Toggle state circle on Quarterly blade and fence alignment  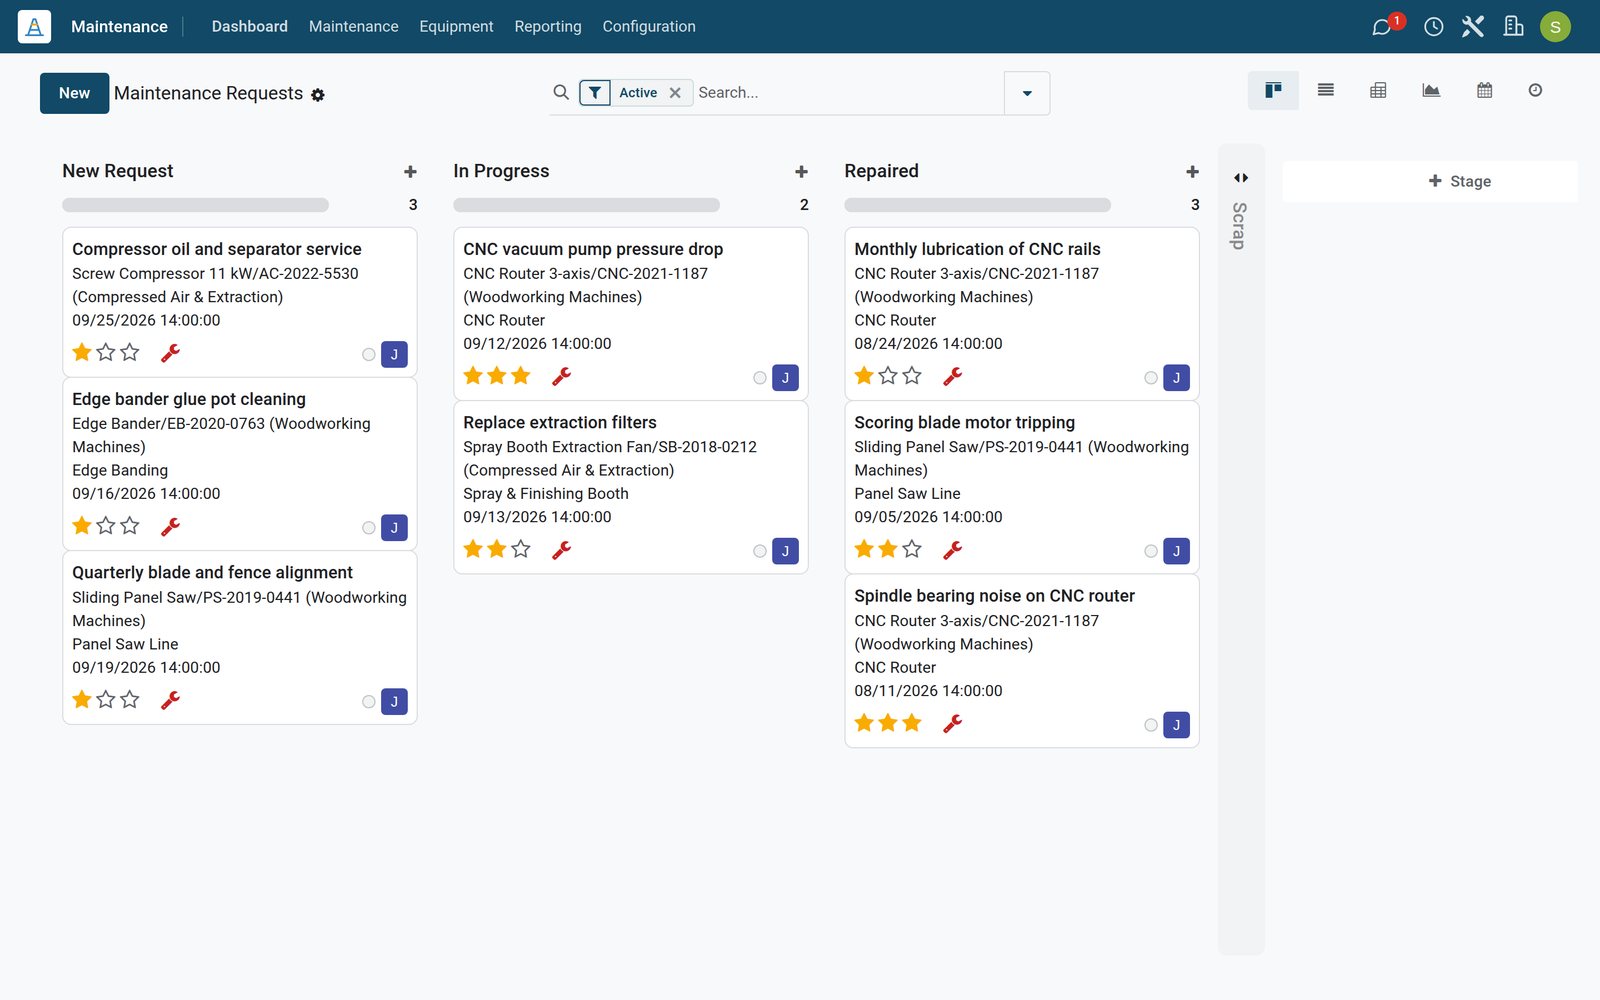pos(369,701)
